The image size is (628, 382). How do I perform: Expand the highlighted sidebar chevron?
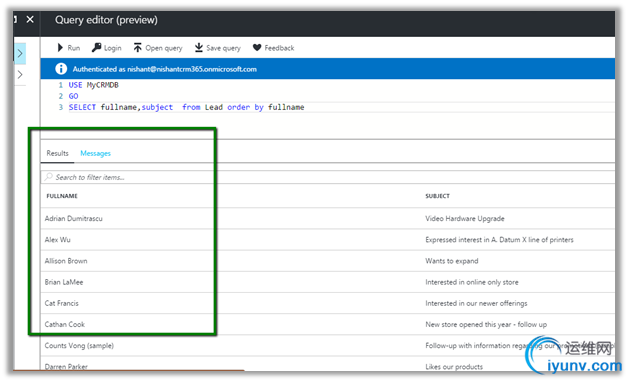20,53
